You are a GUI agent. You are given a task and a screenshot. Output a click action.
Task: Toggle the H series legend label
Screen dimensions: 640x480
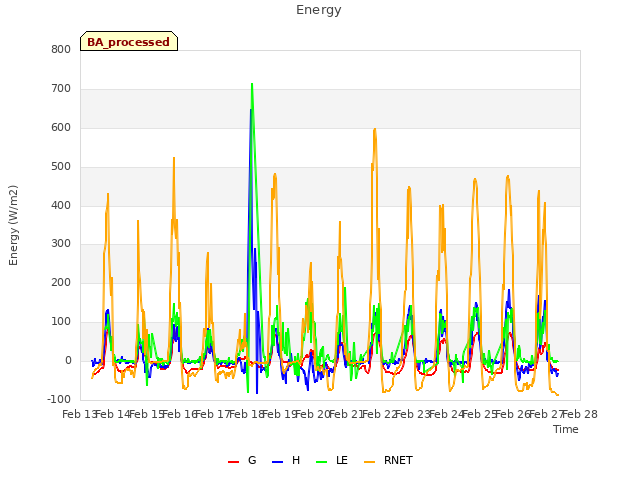coord(296,460)
